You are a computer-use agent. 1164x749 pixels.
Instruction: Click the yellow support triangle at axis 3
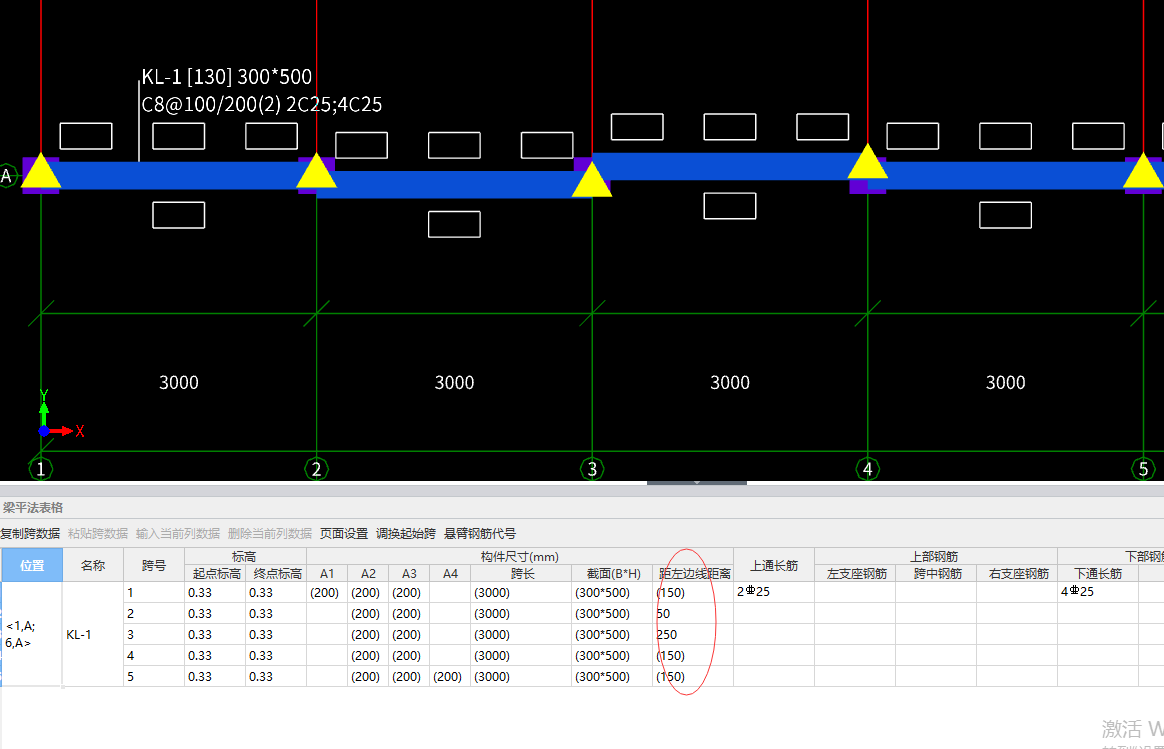(592, 181)
